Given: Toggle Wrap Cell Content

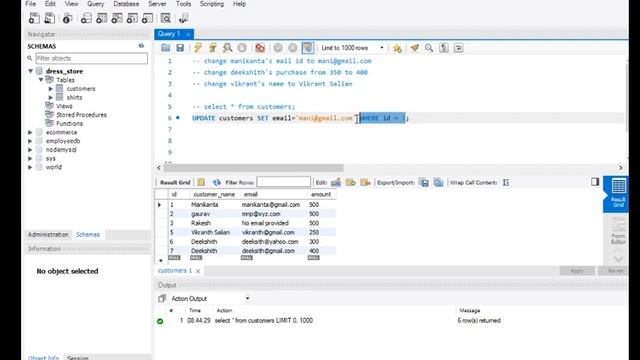Looking at the screenshot, I should pyautogui.click(x=506, y=182).
